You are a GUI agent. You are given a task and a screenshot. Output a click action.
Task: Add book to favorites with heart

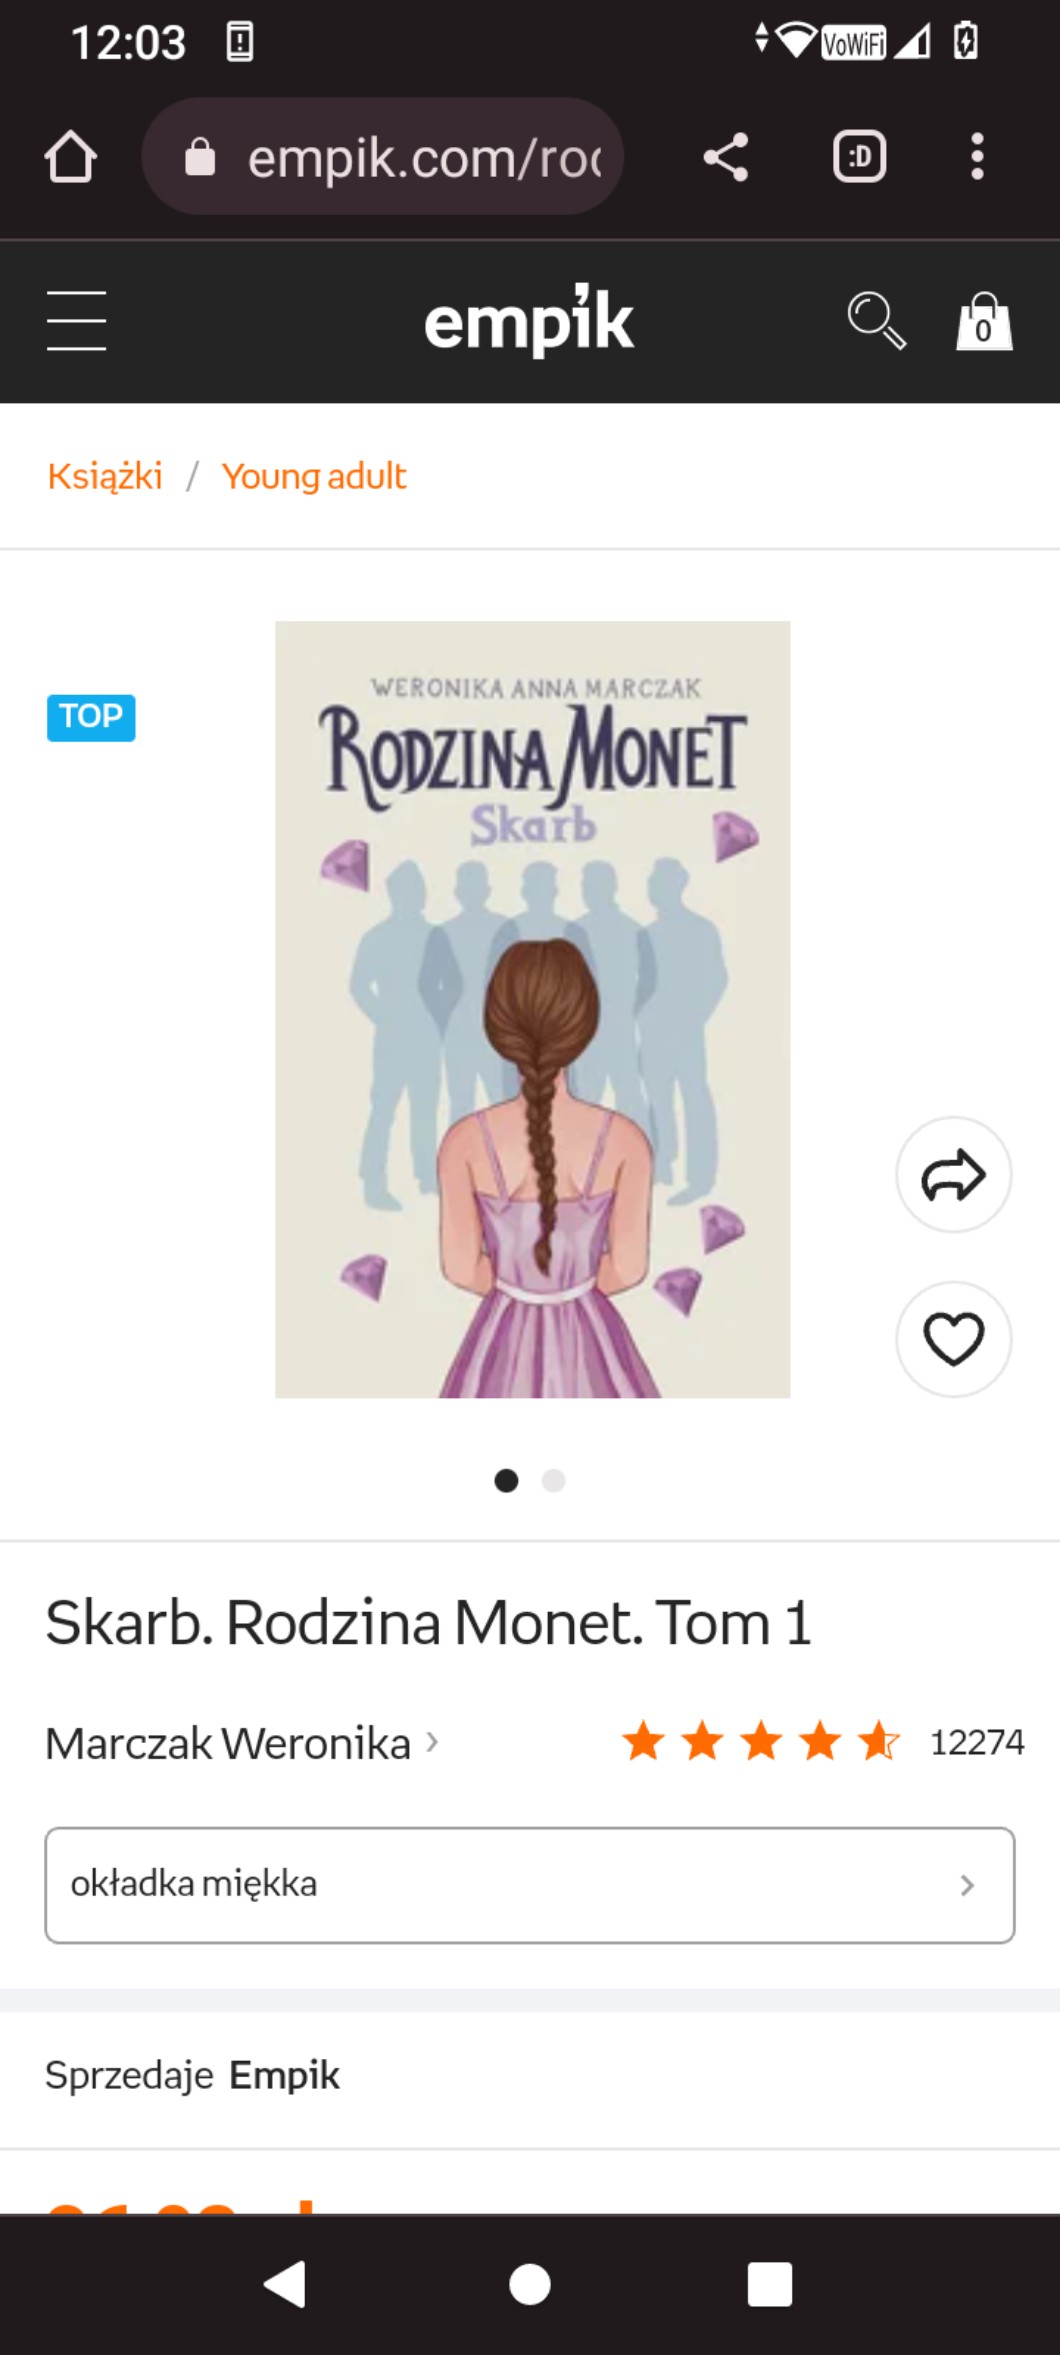click(953, 1339)
